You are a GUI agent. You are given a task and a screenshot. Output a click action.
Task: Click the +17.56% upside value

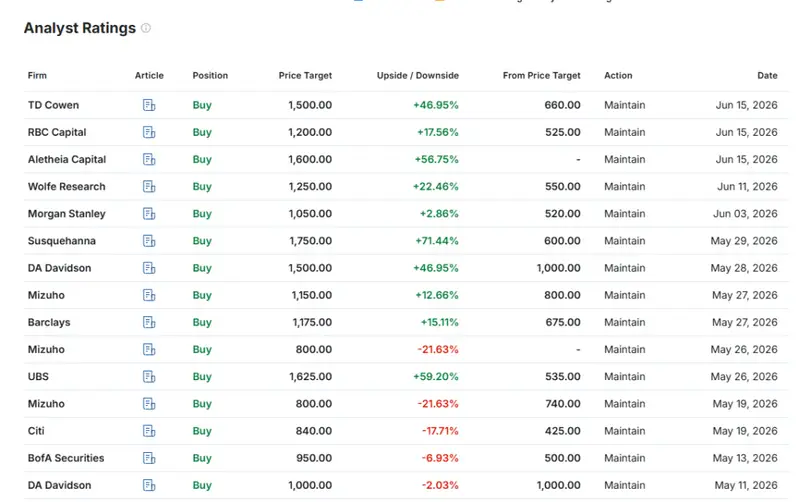(438, 132)
